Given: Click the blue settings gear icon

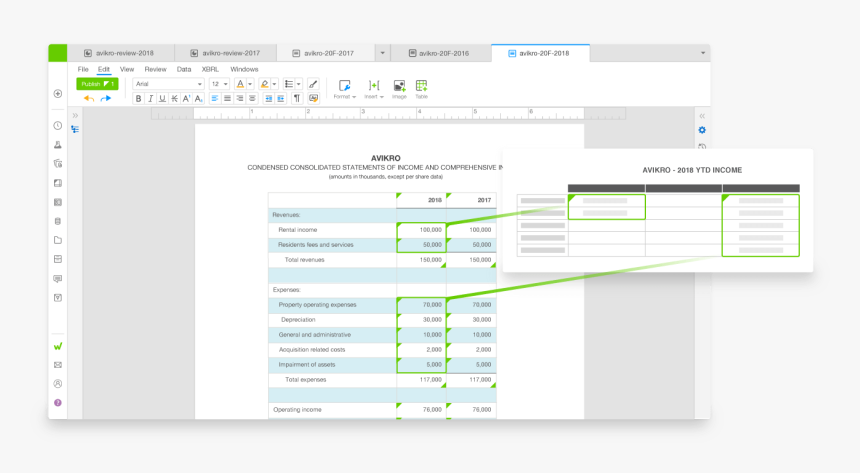Looking at the screenshot, I should tap(701, 130).
